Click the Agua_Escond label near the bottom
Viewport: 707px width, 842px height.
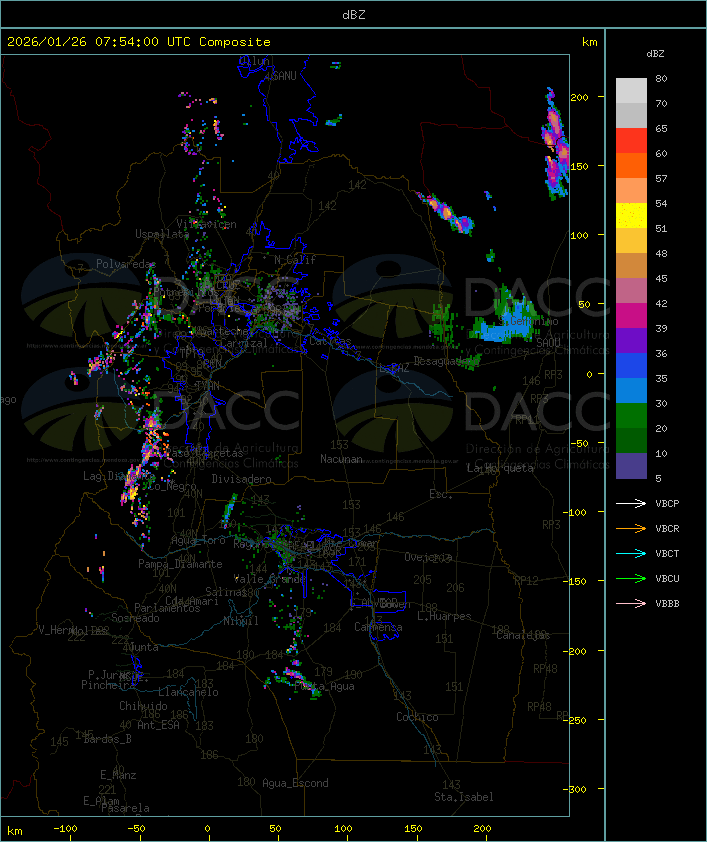coord(295,783)
